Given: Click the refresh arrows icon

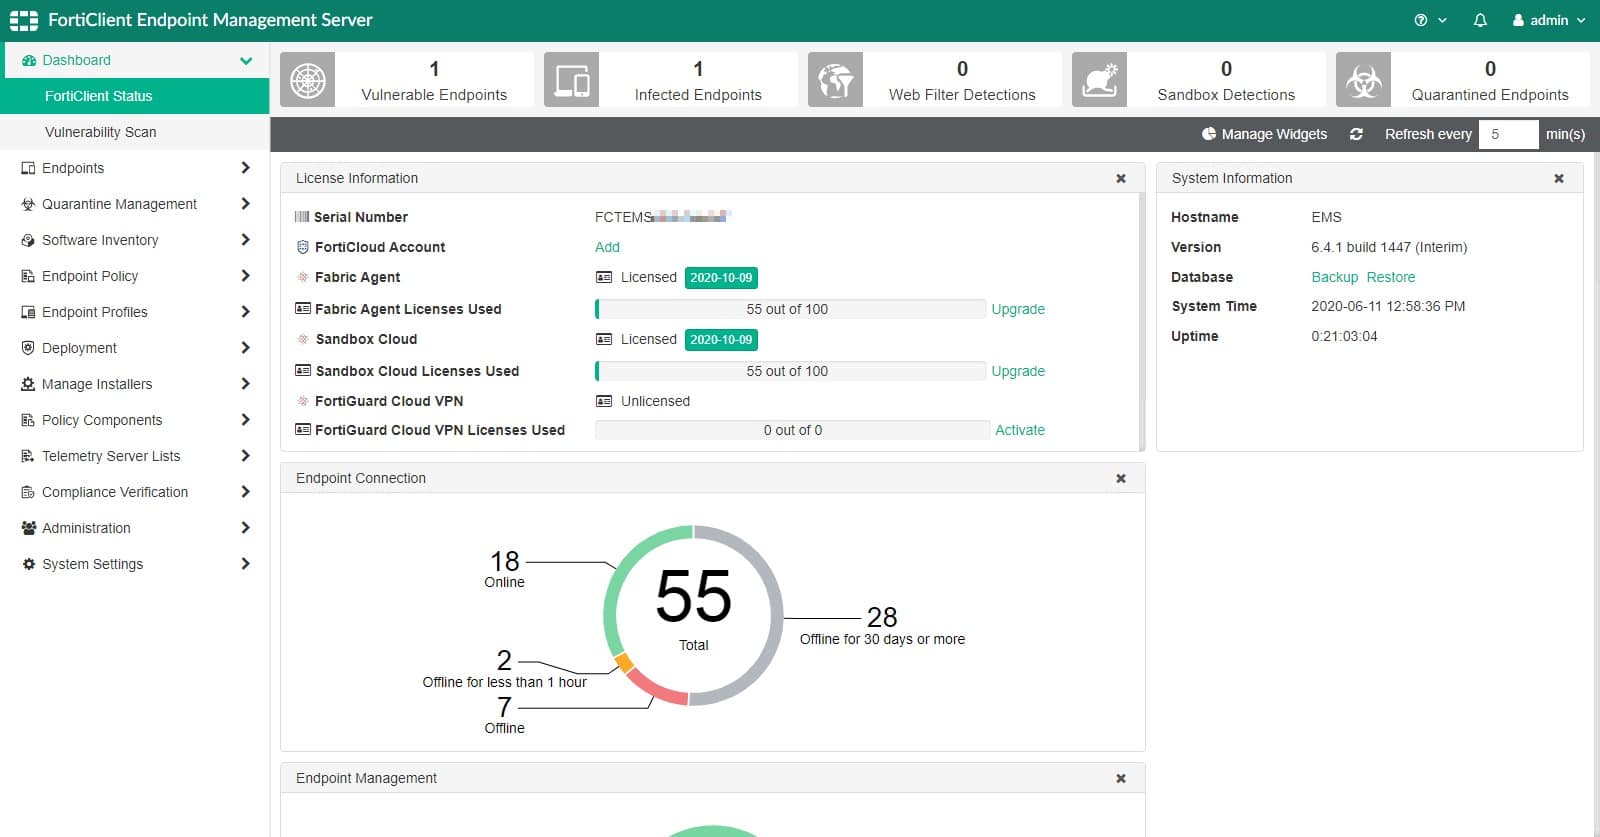Looking at the screenshot, I should [1356, 134].
